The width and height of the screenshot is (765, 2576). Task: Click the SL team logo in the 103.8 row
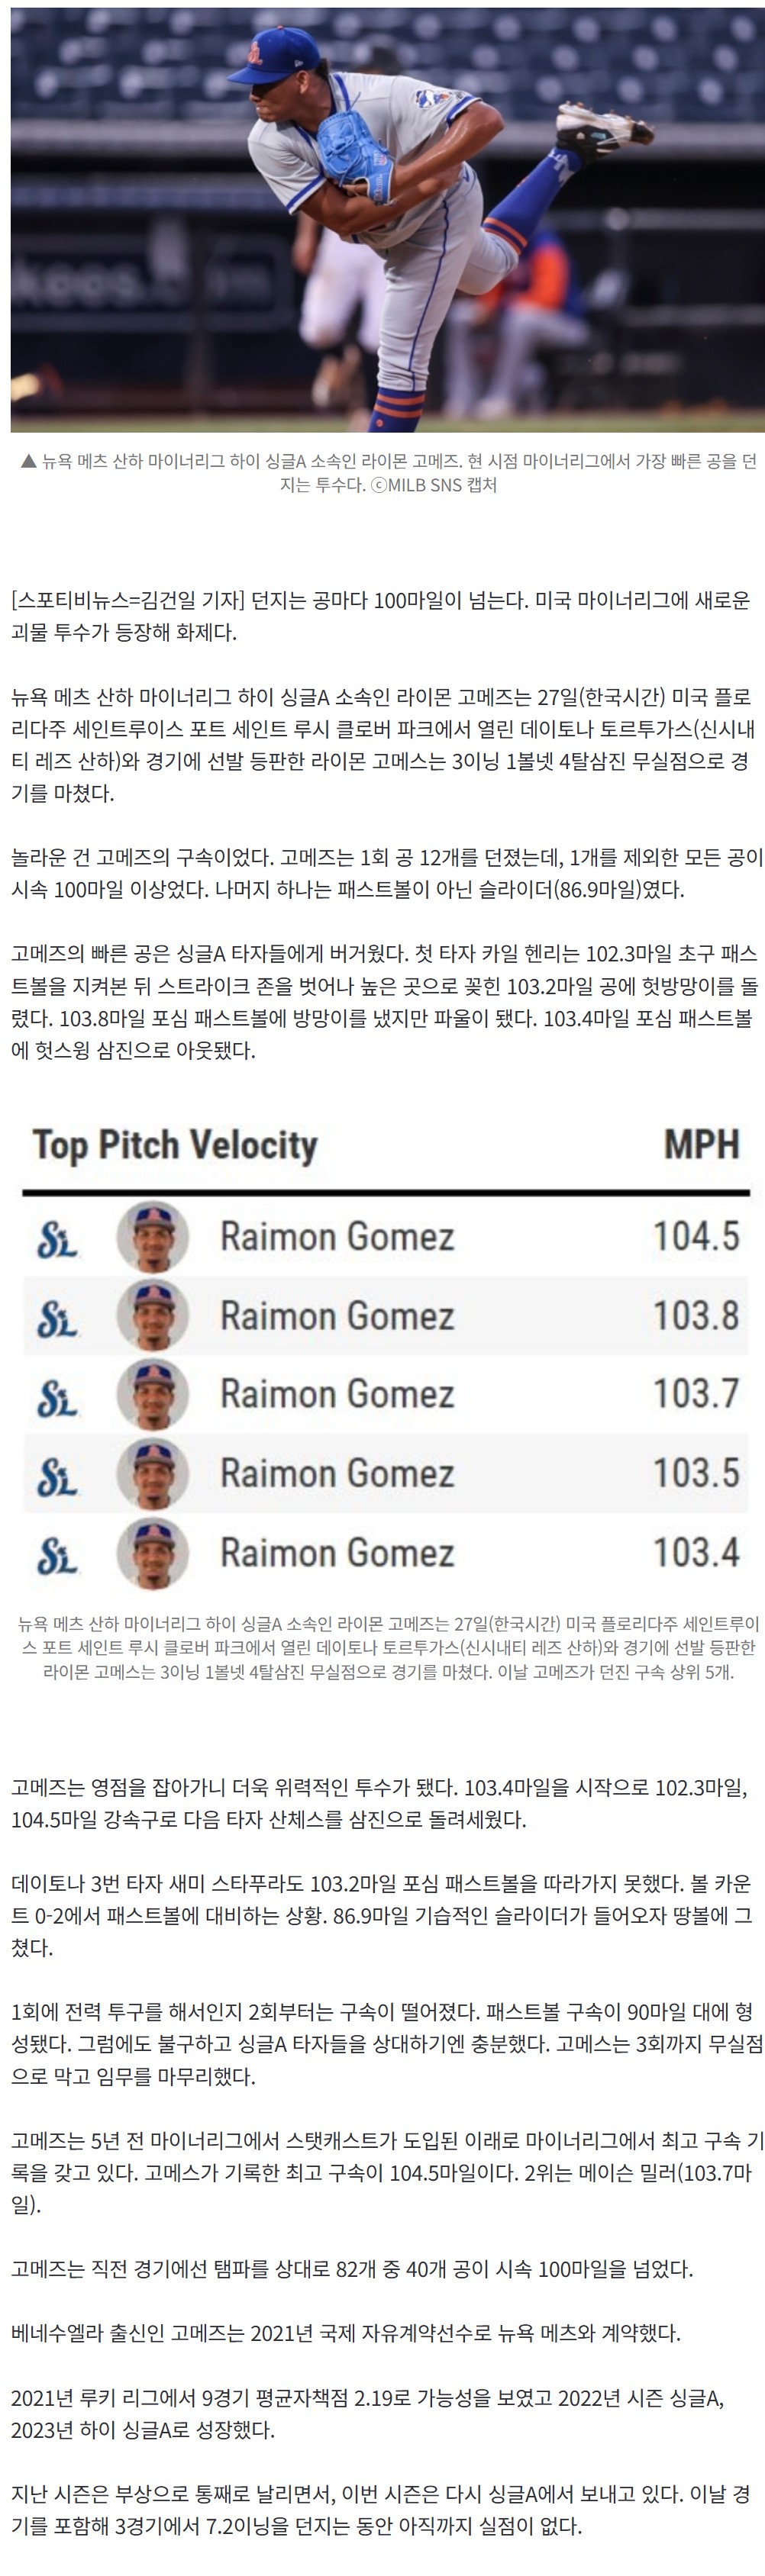coord(57,1317)
